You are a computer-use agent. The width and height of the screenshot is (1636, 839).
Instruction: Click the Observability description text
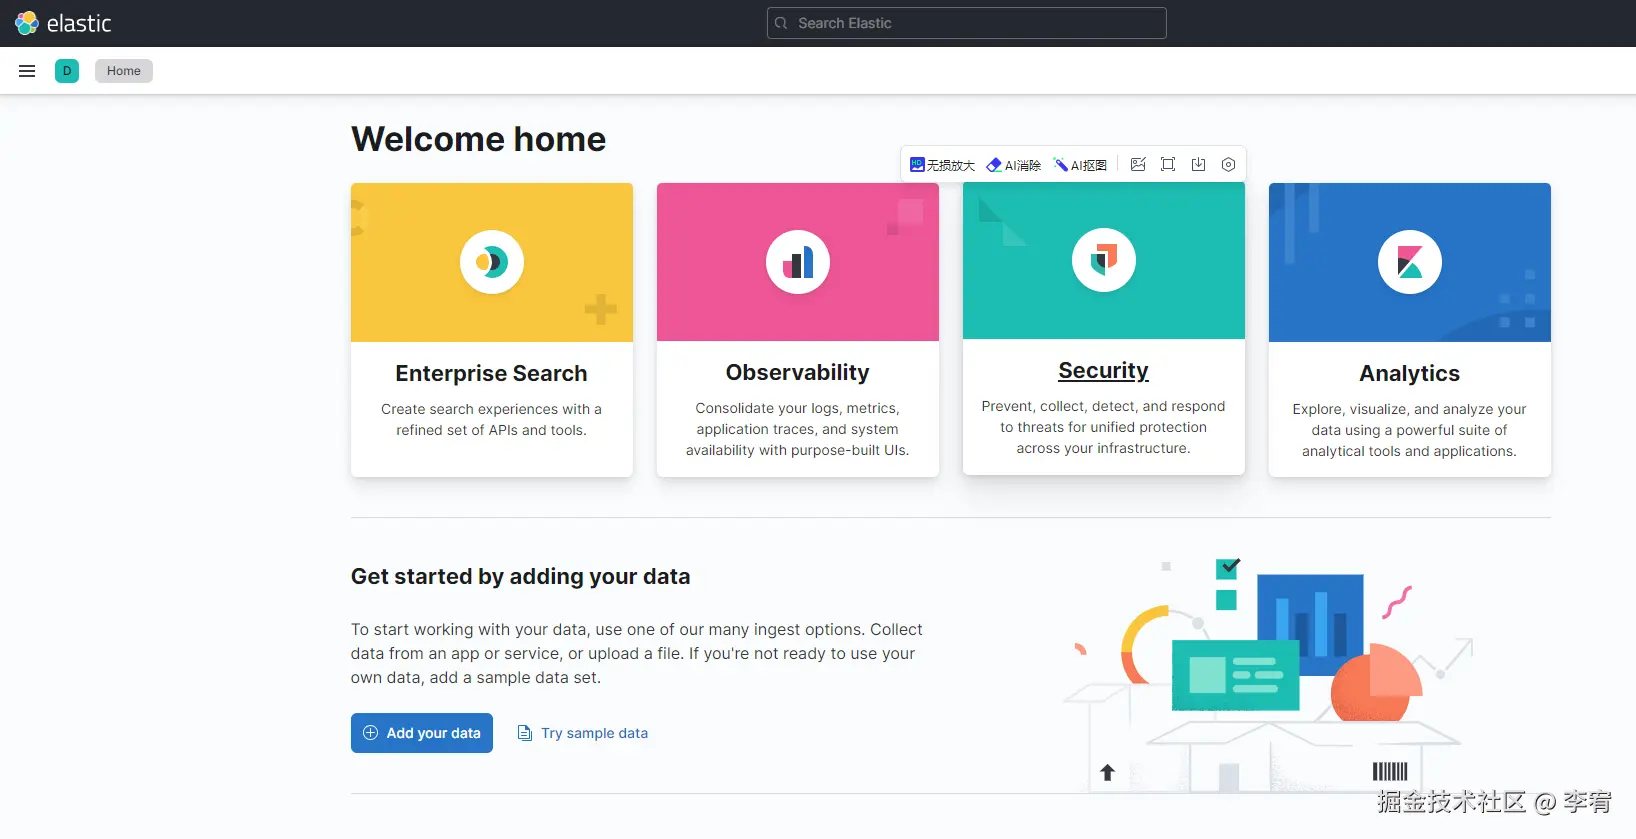pyautogui.click(x=798, y=429)
